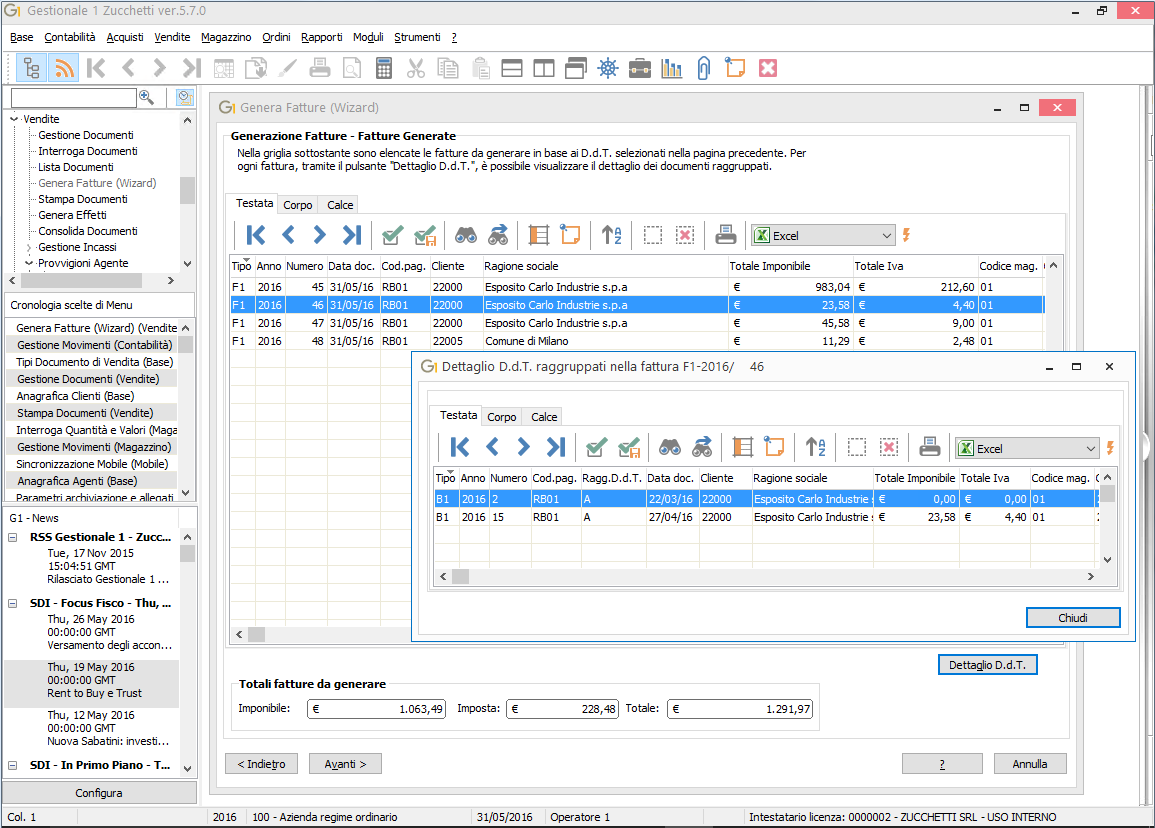Collapse SDI - Focus Fisco news group

[13, 603]
